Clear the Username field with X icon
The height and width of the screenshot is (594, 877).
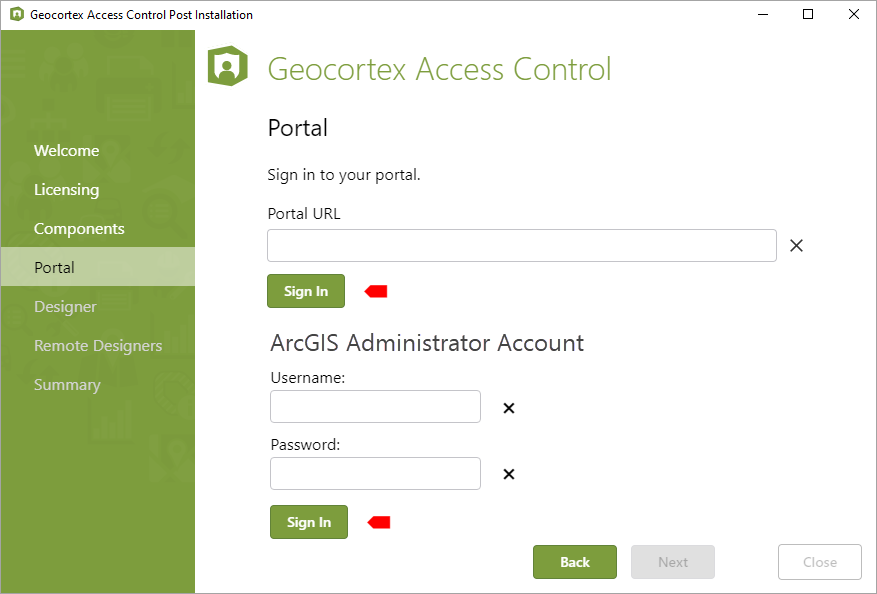pyautogui.click(x=508, y=408)
